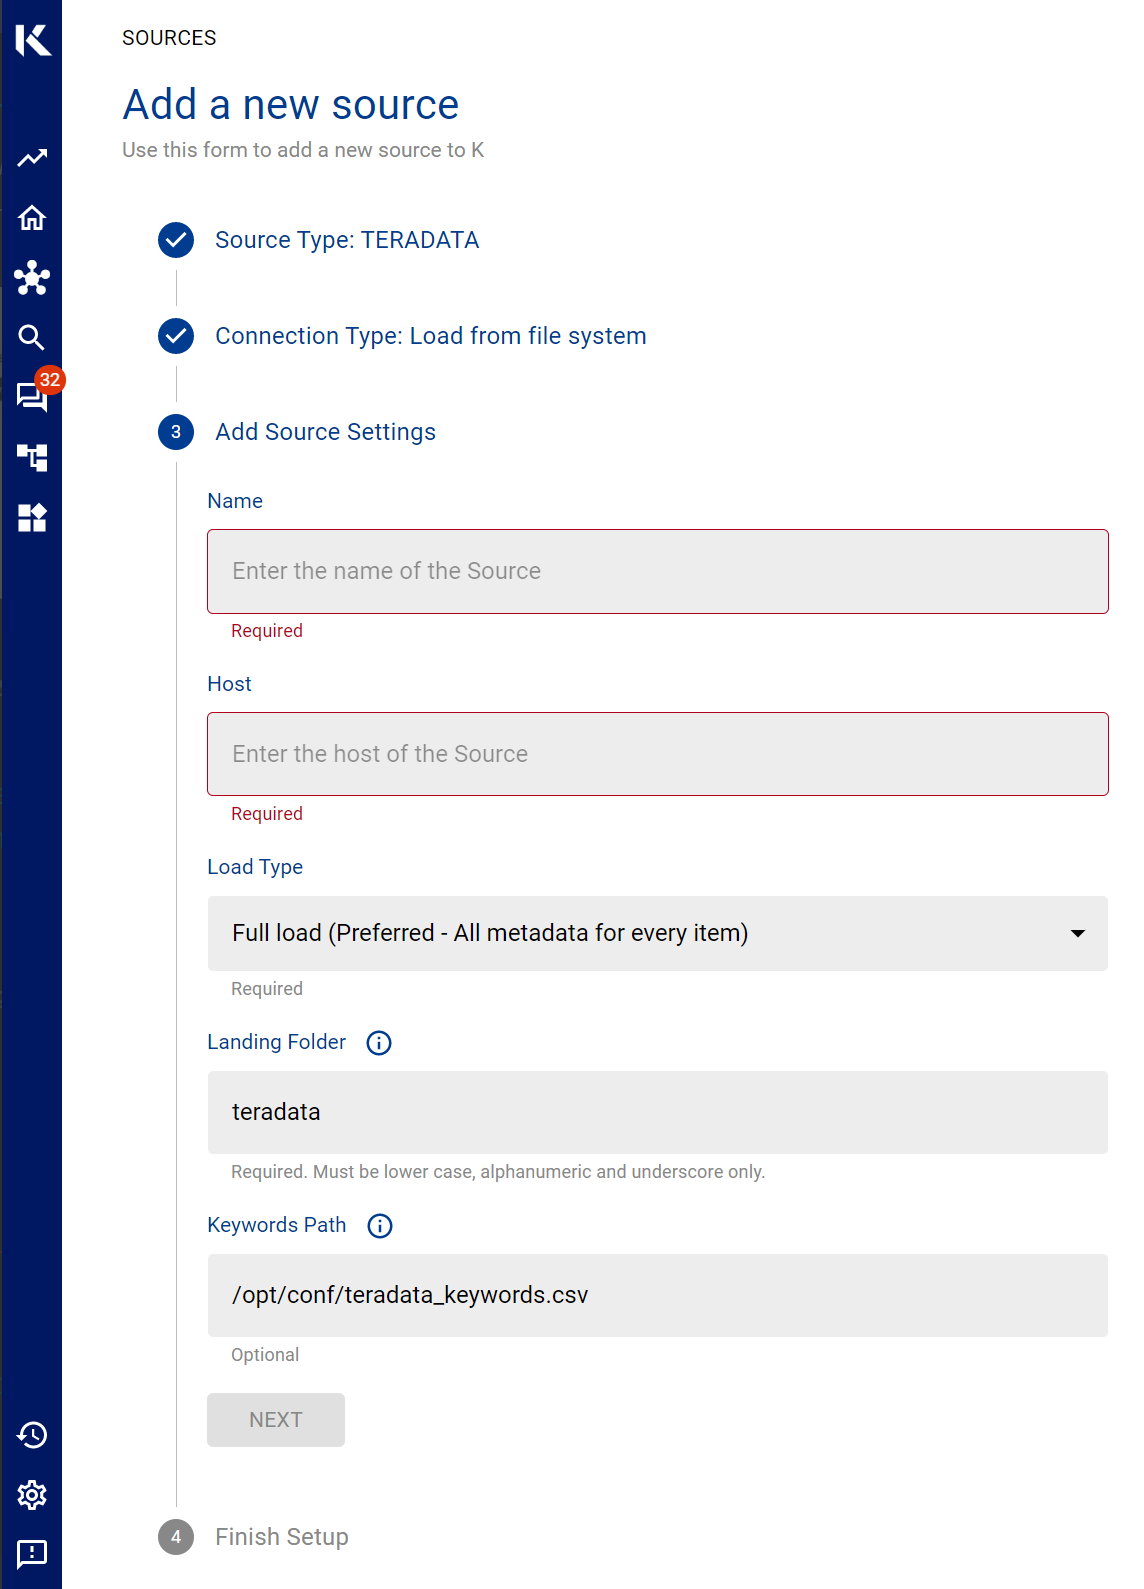Screen dimensions: 1144x1589
Task: Open the hierarchy tree icon
Action: [x=32, y=458]
